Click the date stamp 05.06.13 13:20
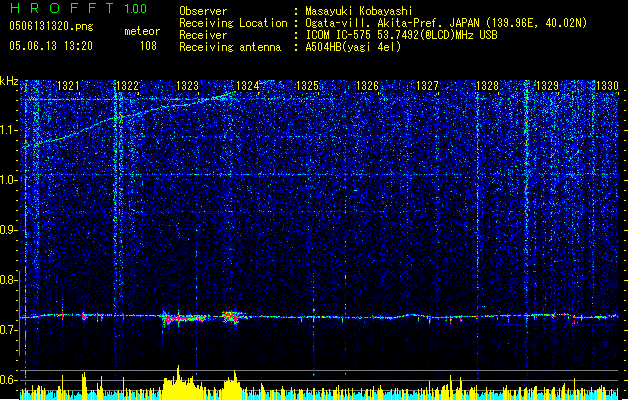Image resolution: width=629 pixels, height=400 pixels. coord(51,46)
